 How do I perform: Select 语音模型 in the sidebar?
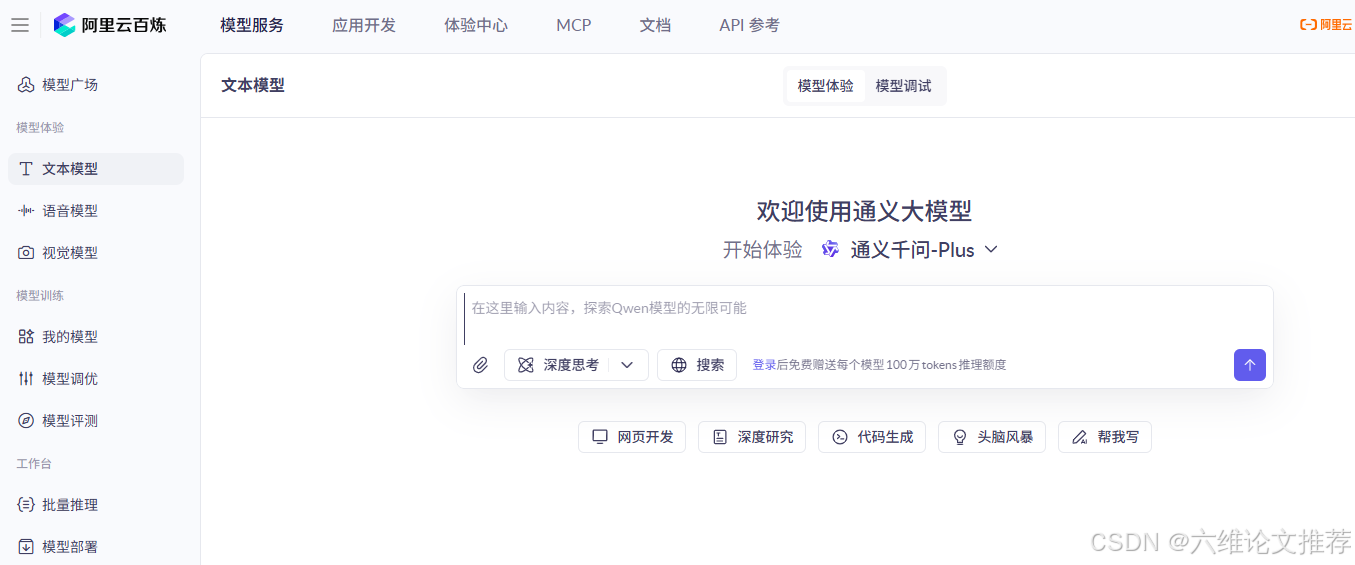(96, 211)
